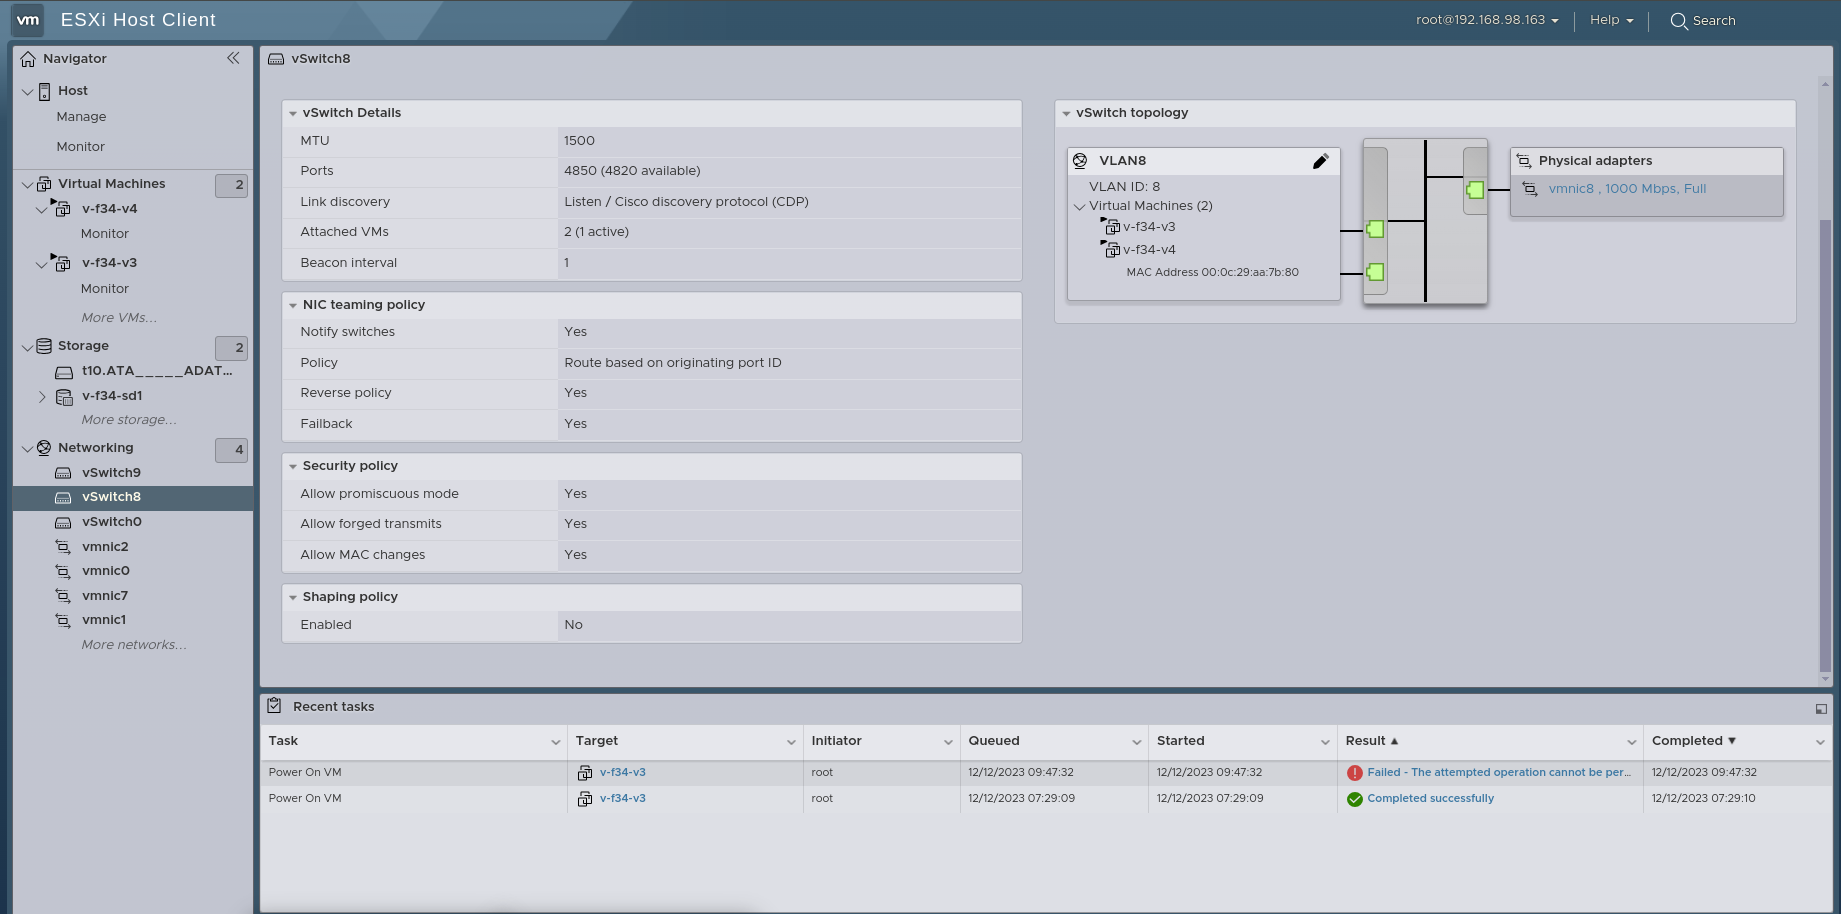The image size is (1841, 914).
Task: Select vSwitch8 in Navigator
Action: click(x=132, y=497)
